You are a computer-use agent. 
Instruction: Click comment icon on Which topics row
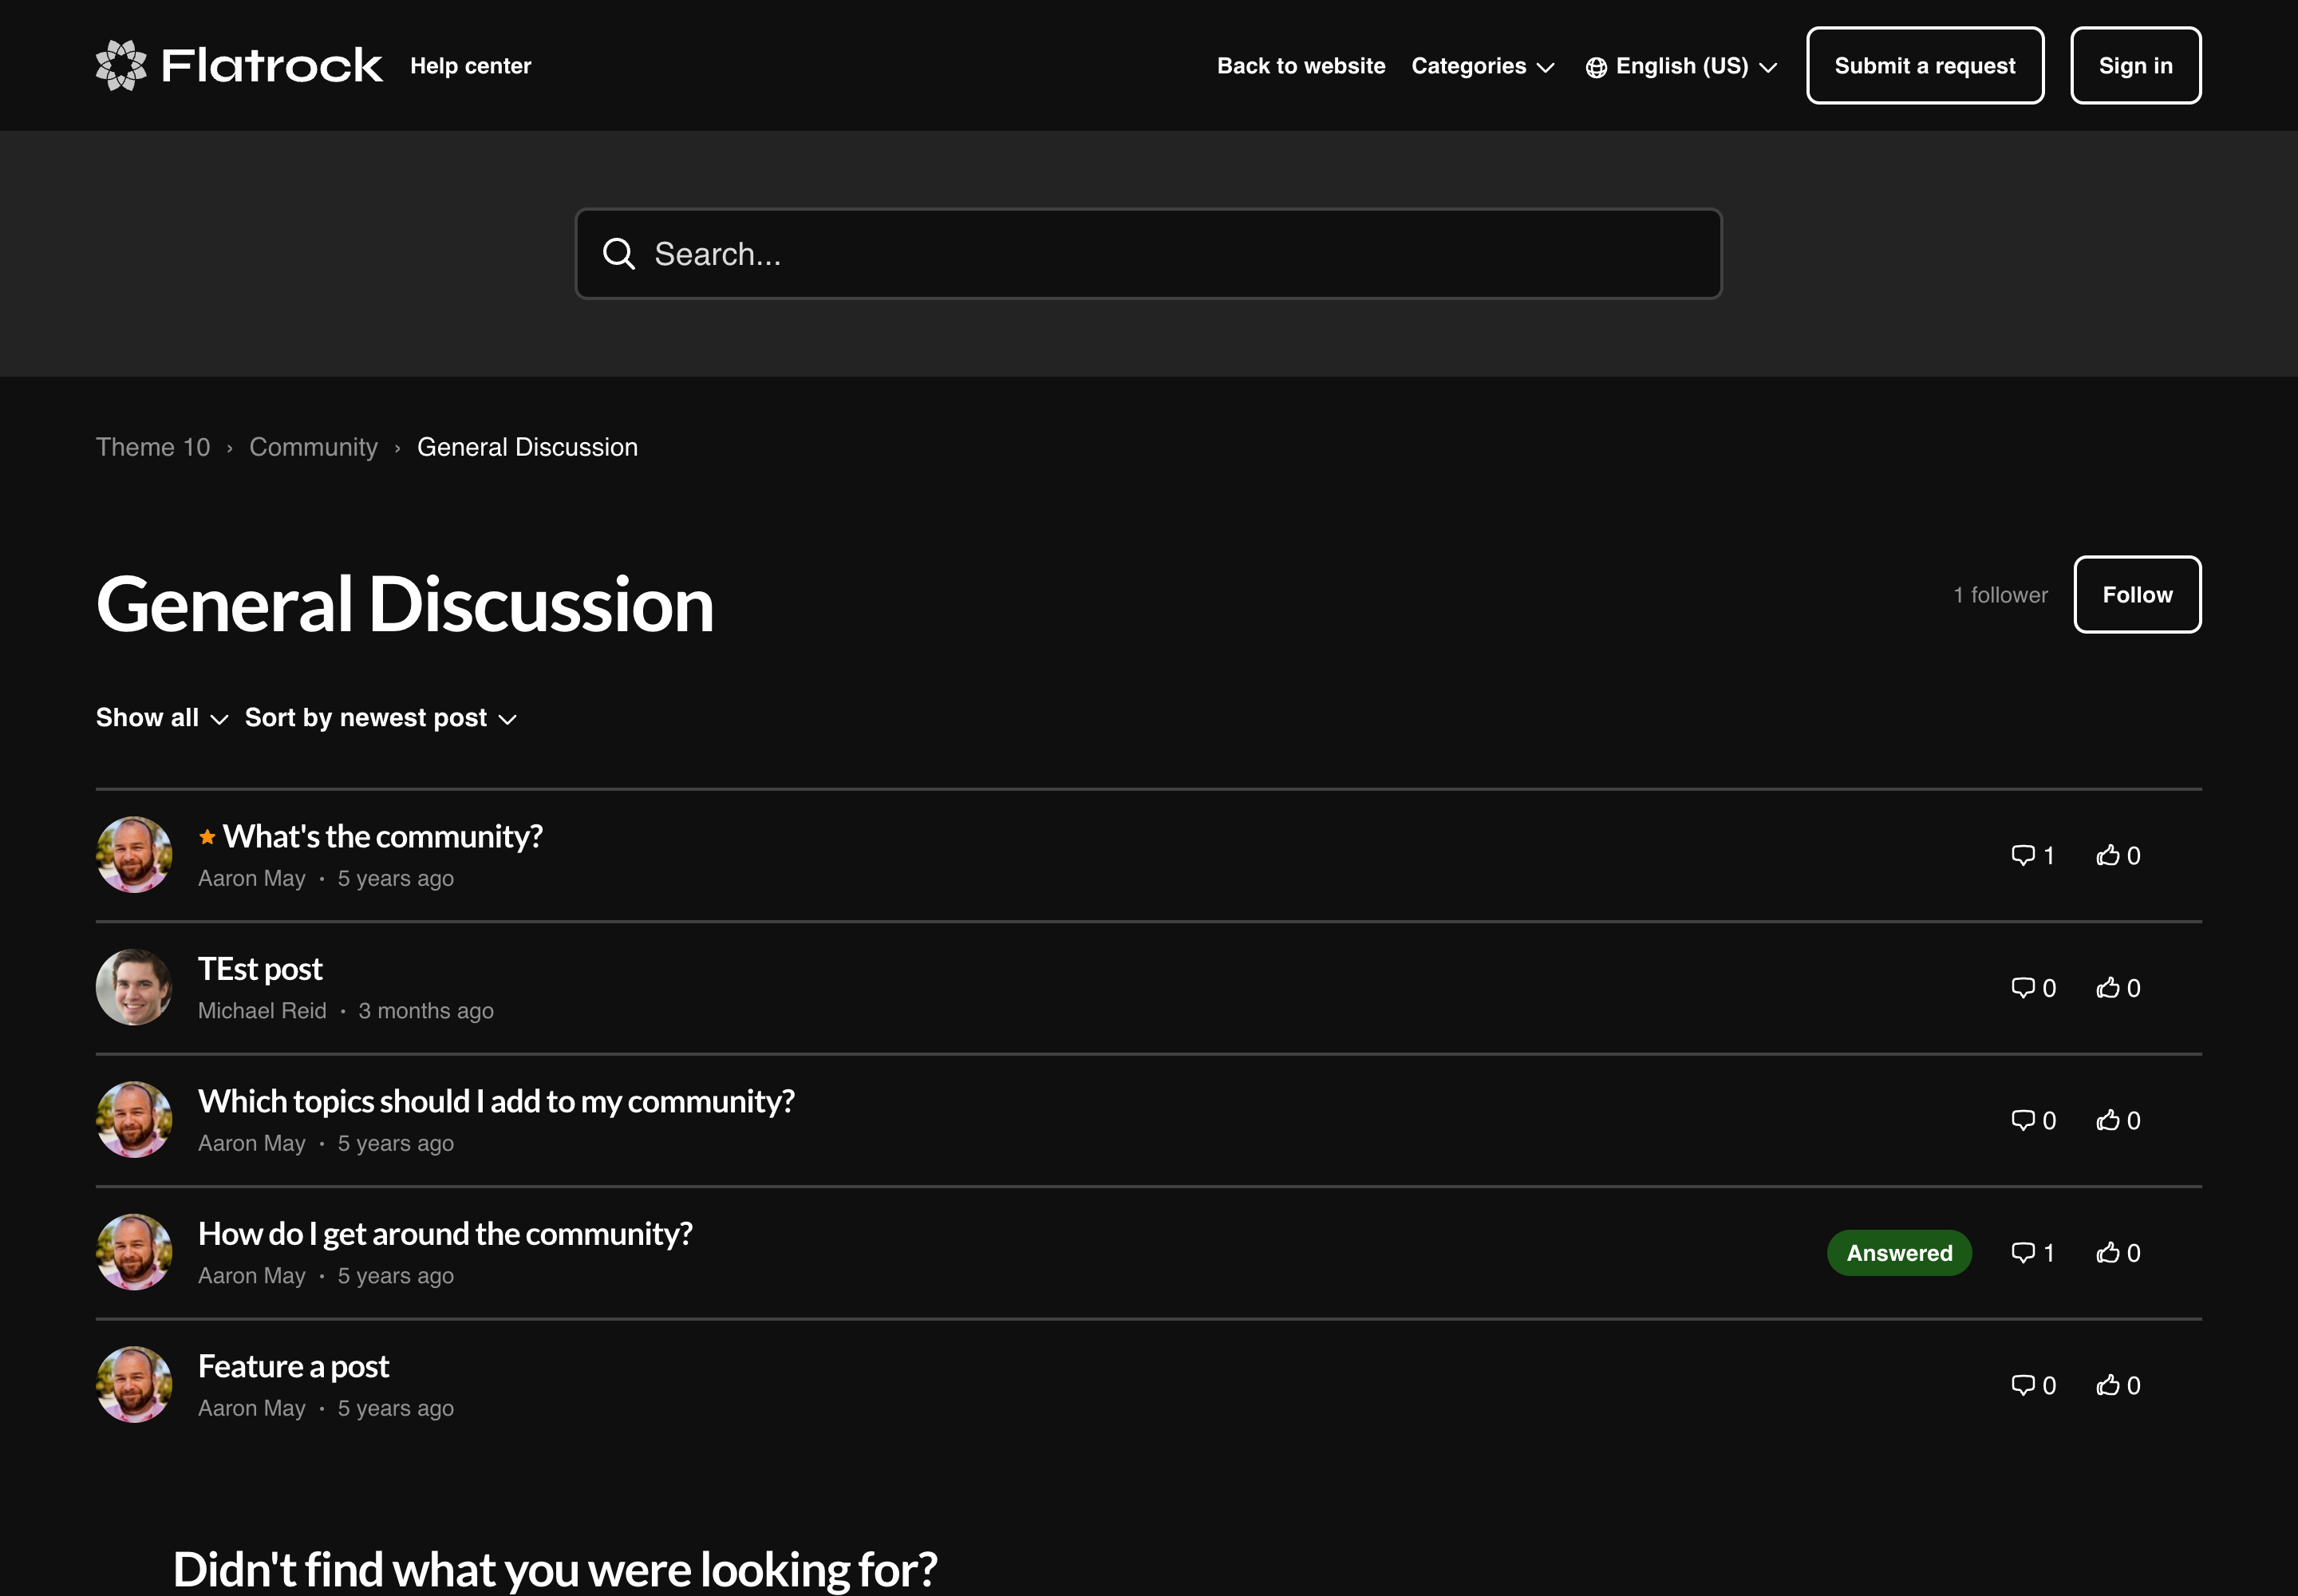point(2023,1120)
